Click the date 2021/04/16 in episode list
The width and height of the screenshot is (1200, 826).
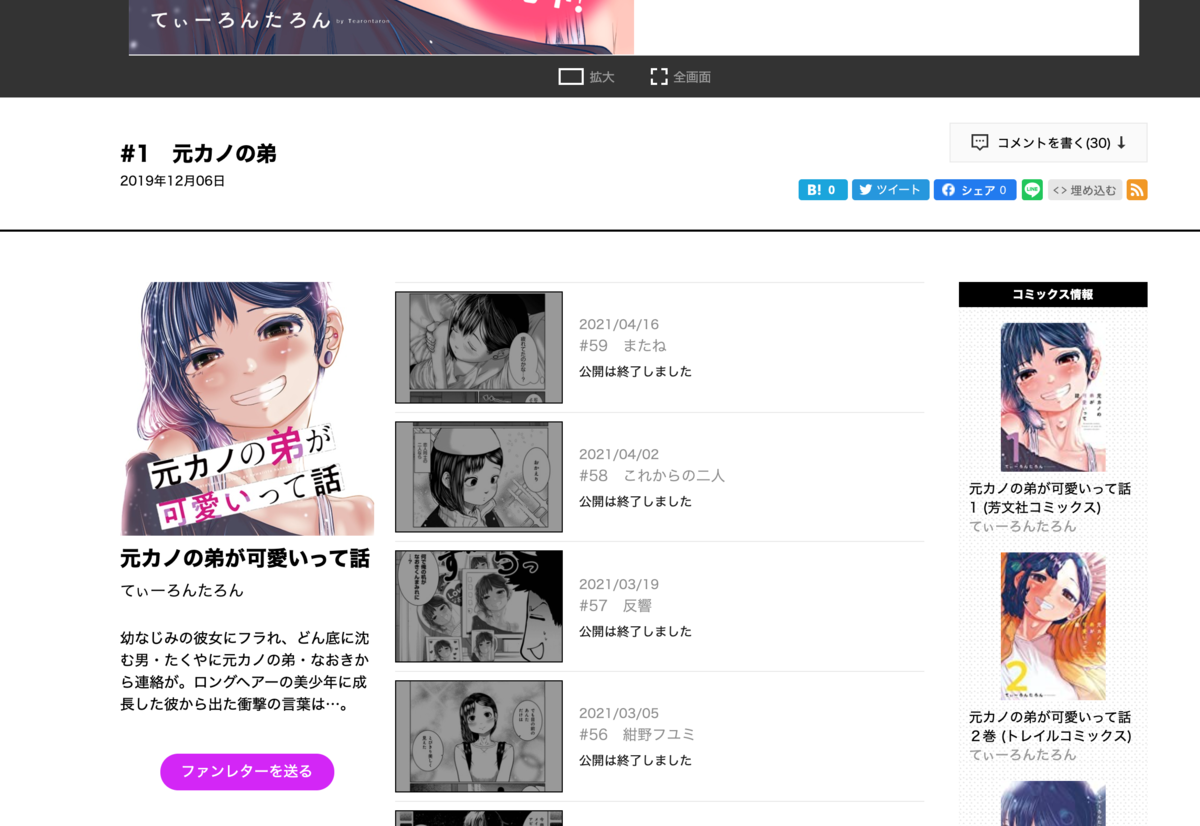[x=619, y=324]
